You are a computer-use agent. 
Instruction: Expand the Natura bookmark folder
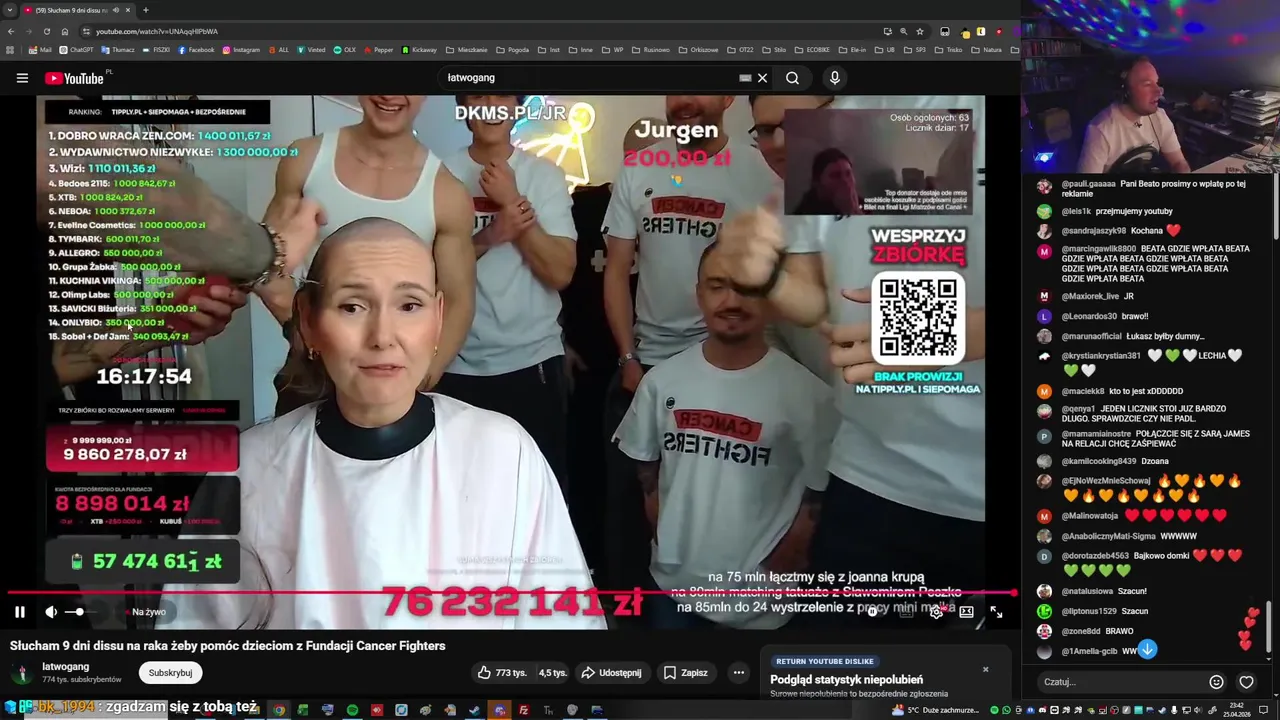tap(986, 50)
